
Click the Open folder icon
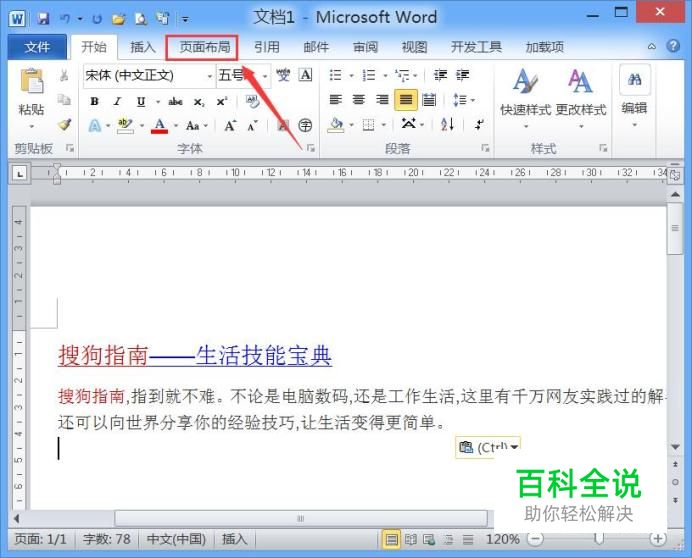[x=118, y=19]
